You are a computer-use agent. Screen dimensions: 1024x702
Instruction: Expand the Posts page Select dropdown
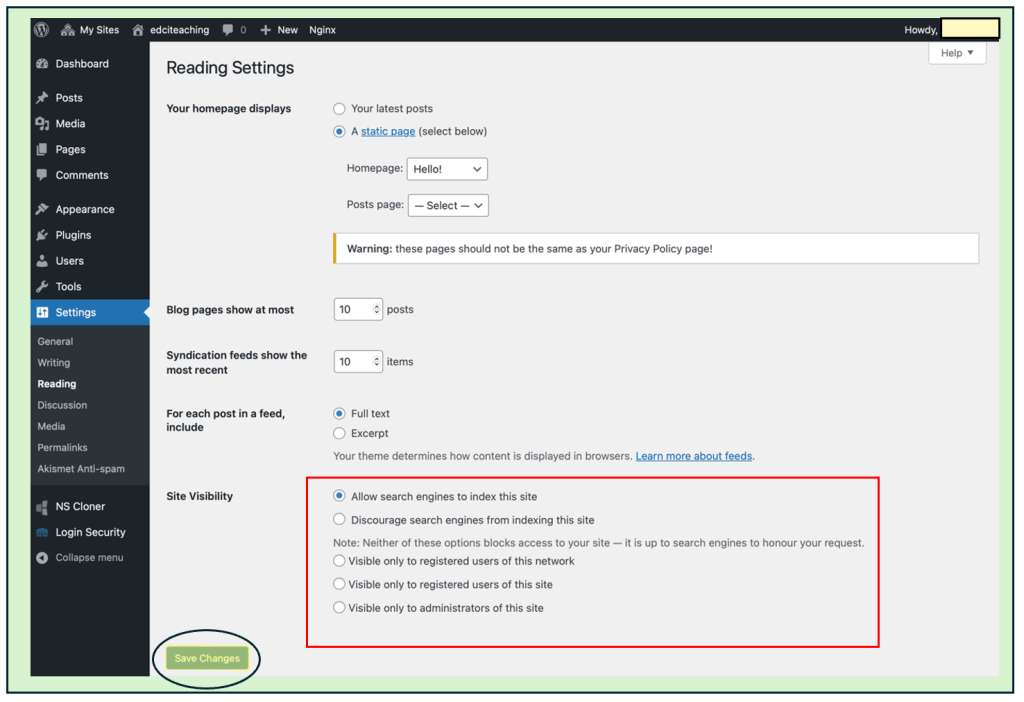coord(448,206)
